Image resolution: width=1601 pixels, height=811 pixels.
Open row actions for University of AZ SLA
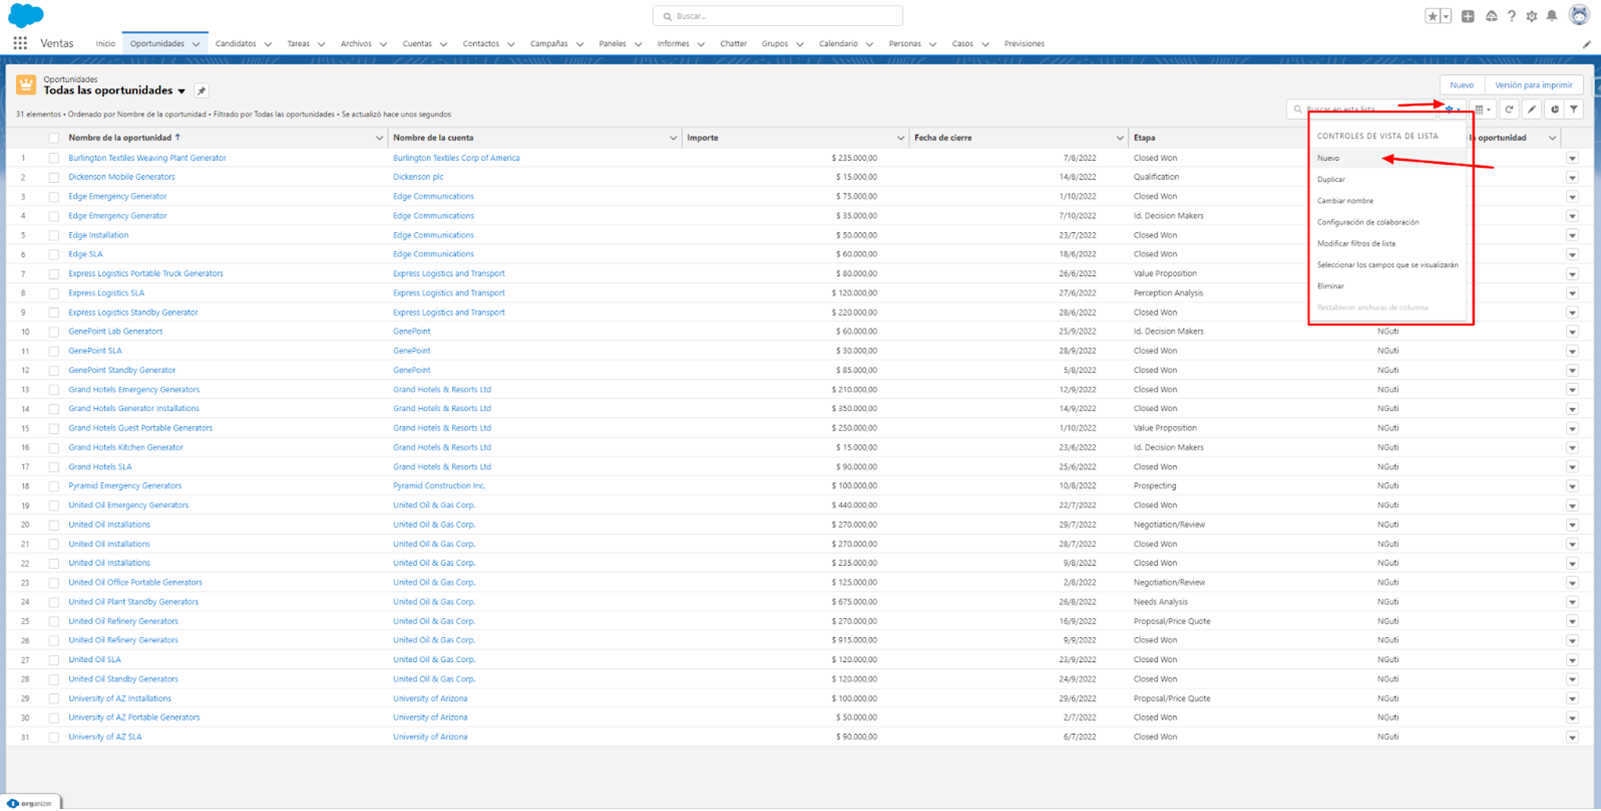coord(1572,738)
